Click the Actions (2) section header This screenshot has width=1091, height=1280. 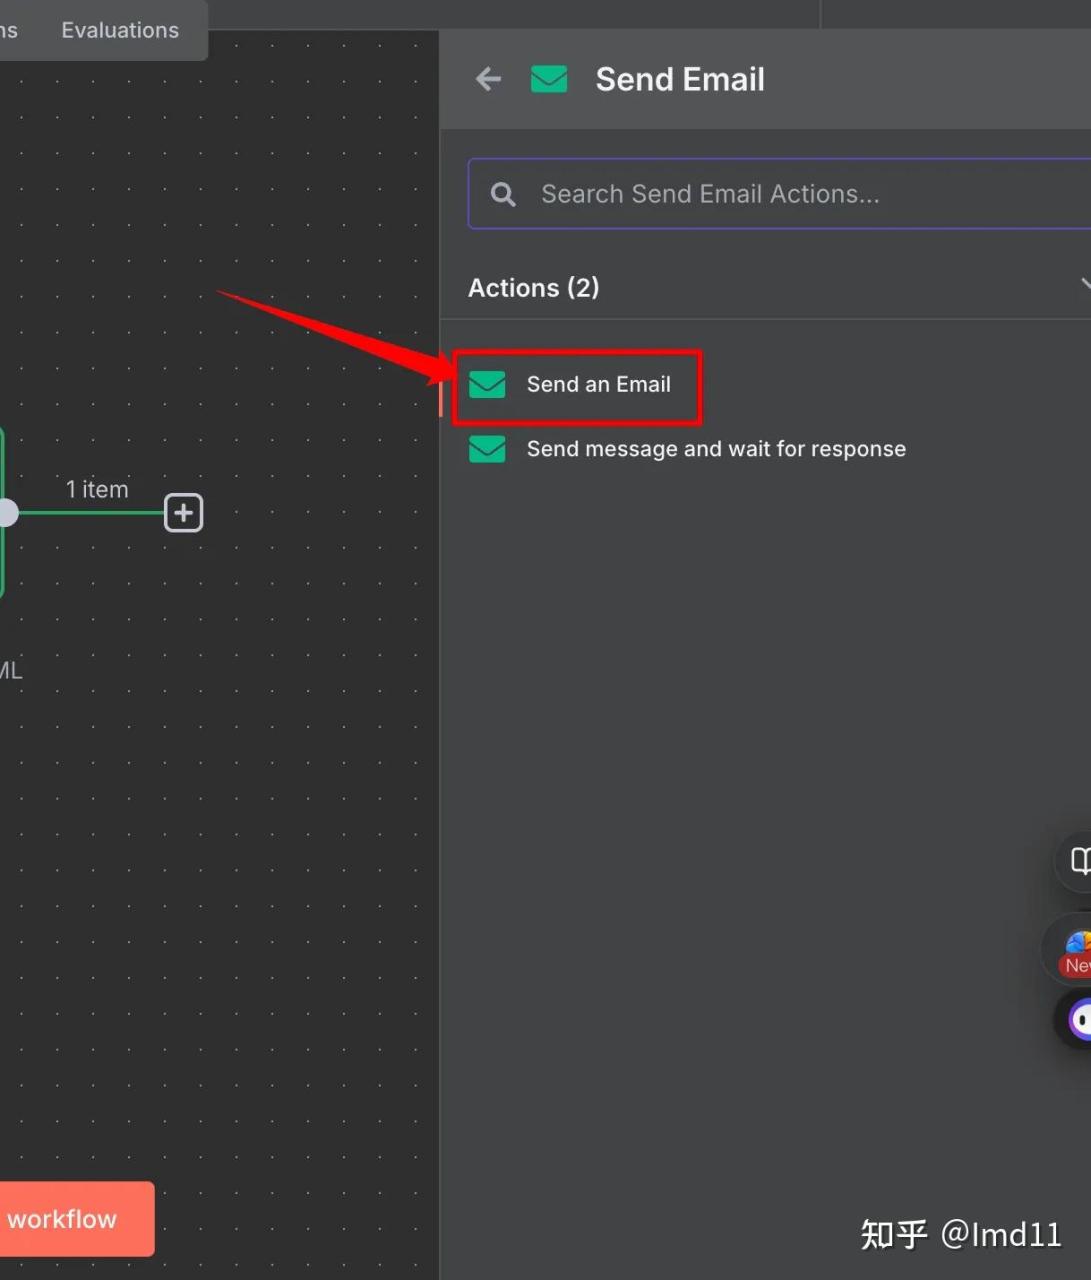coord(534,288)
